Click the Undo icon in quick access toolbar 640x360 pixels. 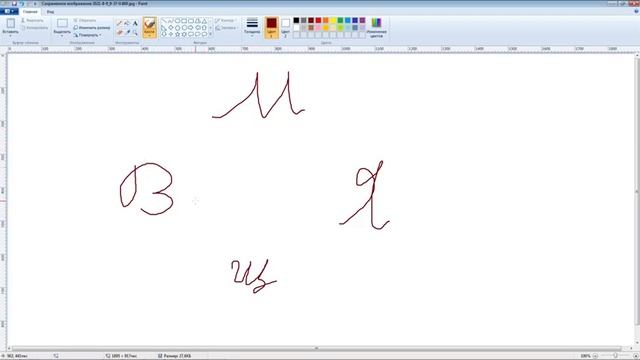22,3
